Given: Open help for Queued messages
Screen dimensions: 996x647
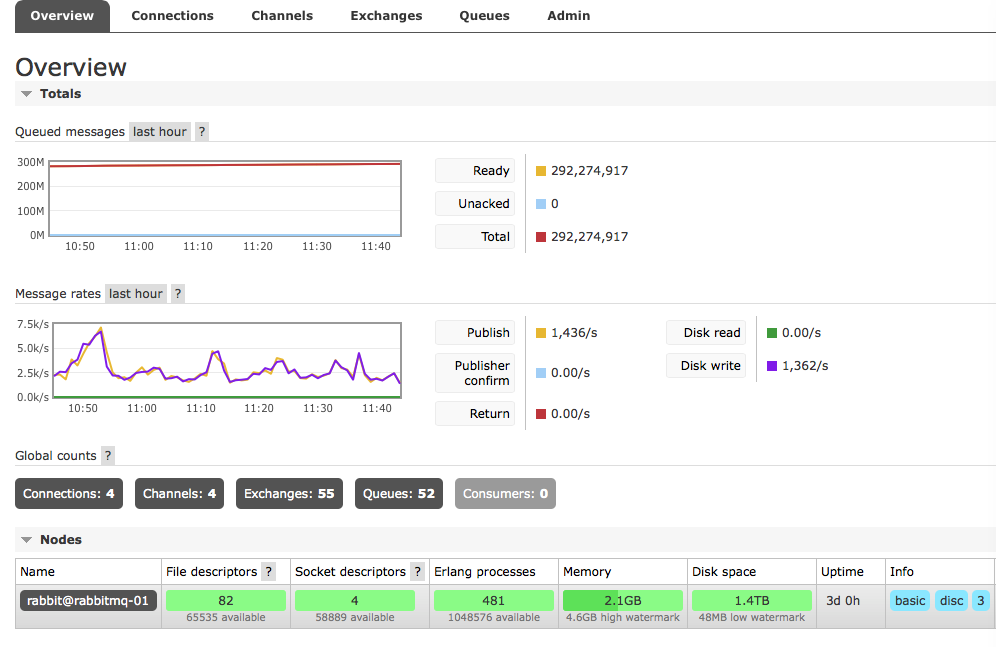Looking at the screenshot, I should (x=202, y=131).
